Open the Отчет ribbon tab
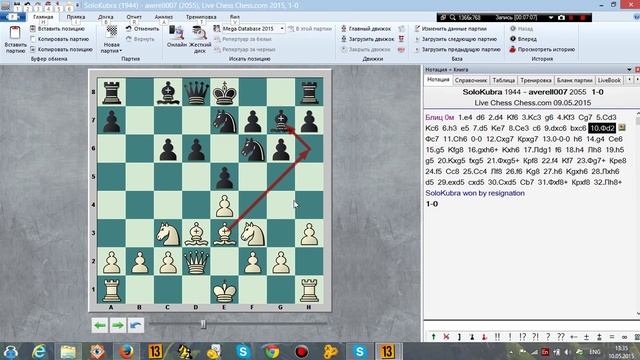Image resolution: width=640 pixels, height=360 pixels. (x=134, y=17)
